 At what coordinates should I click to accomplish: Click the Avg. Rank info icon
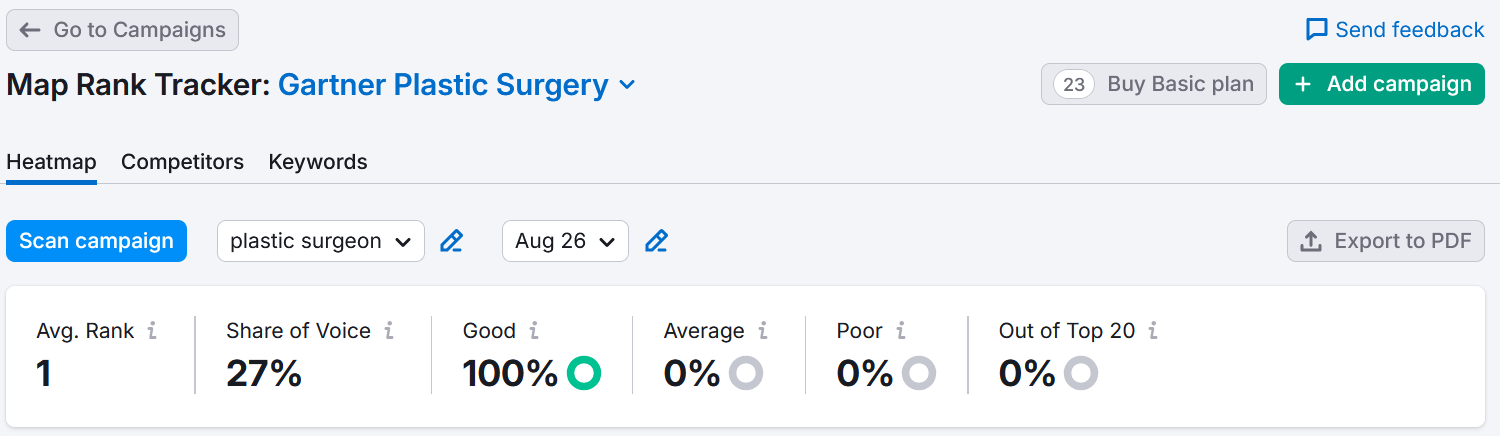[152, 331]
